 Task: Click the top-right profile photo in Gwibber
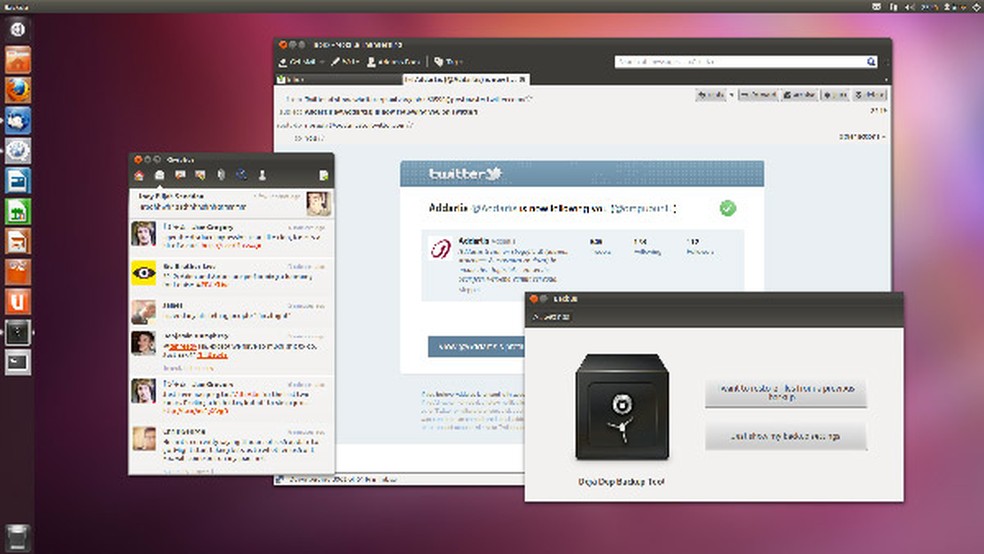coord(319,204)
